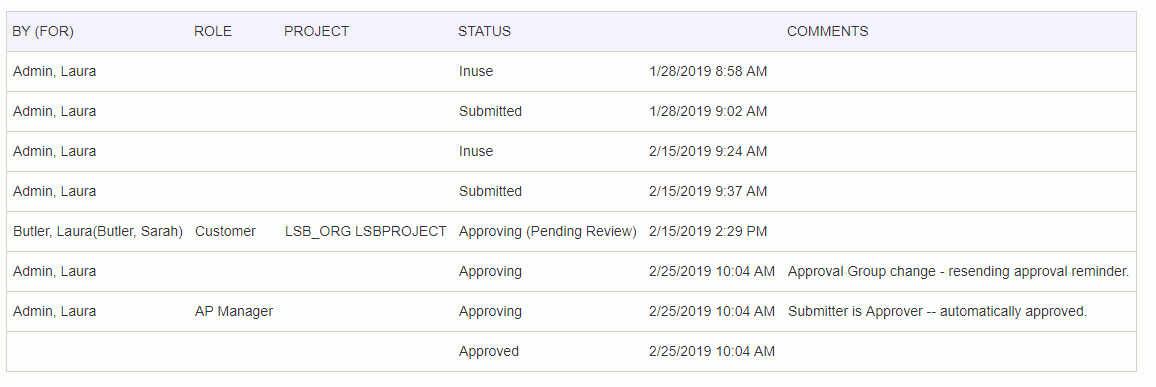Select the 2/15/2019 2:29 PM timestamp
Screen dimensions: 1156x387
[708, 231]
